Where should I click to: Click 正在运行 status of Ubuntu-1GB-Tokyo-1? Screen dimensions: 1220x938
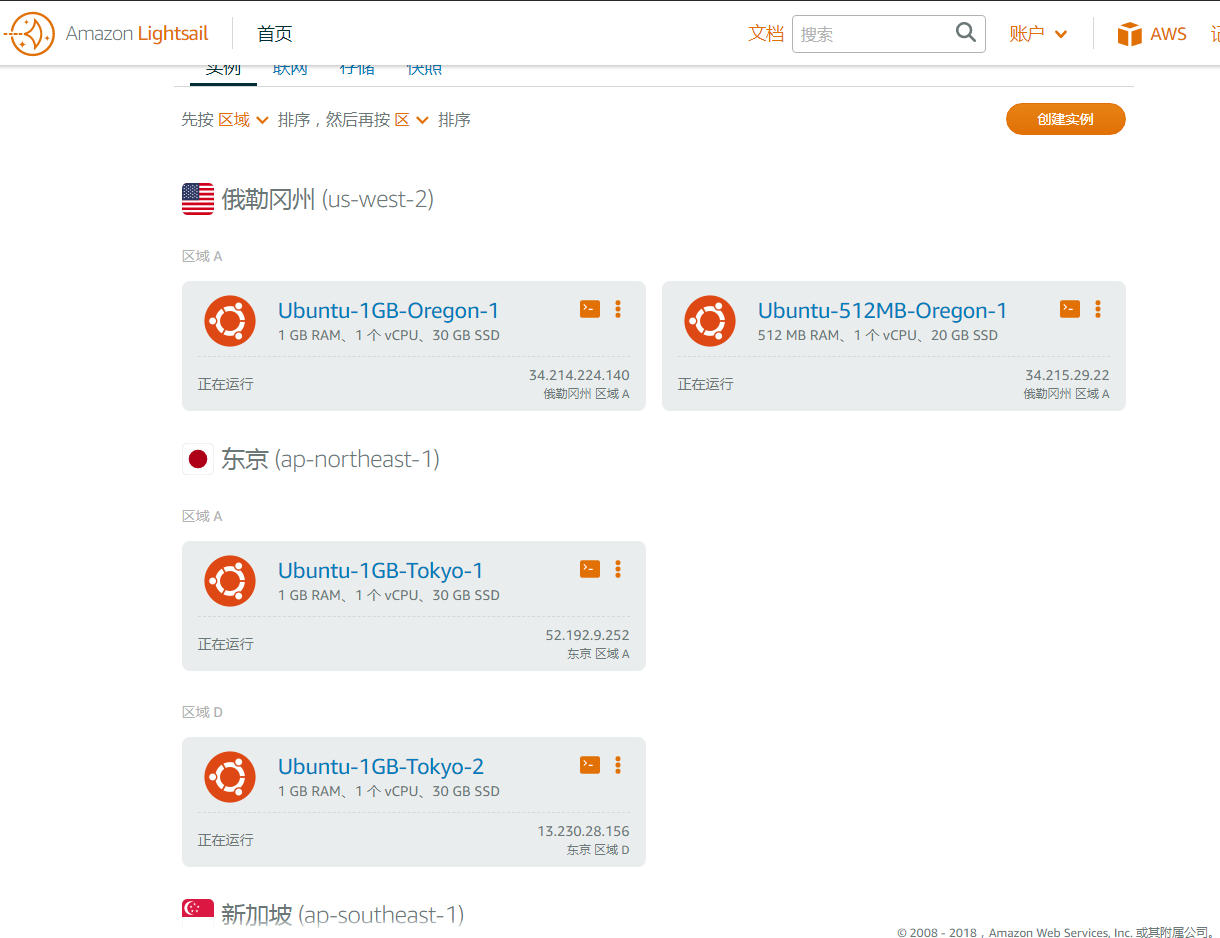[226, 644]
